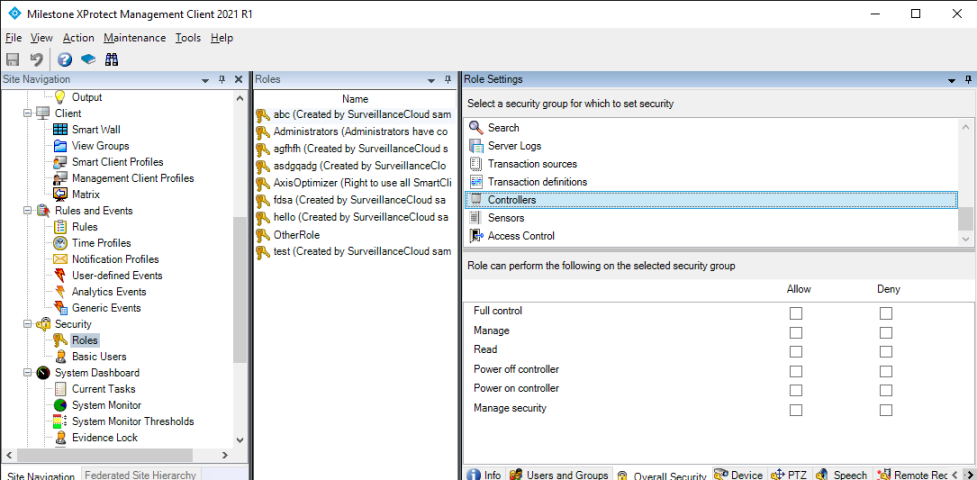The image size is (977, 480).
Task: Enable Allow for Manage security
Action: click(796, 410)
